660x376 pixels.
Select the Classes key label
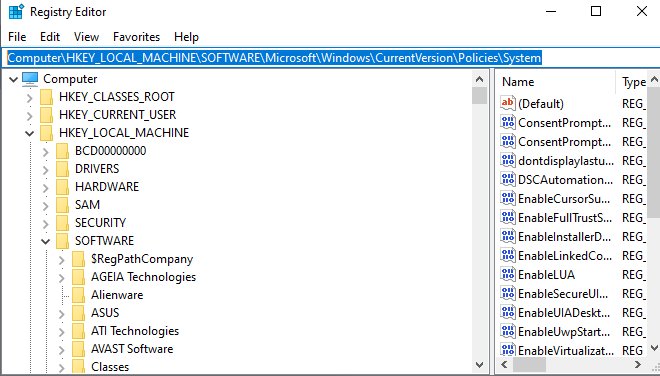[x=110, y=367]
